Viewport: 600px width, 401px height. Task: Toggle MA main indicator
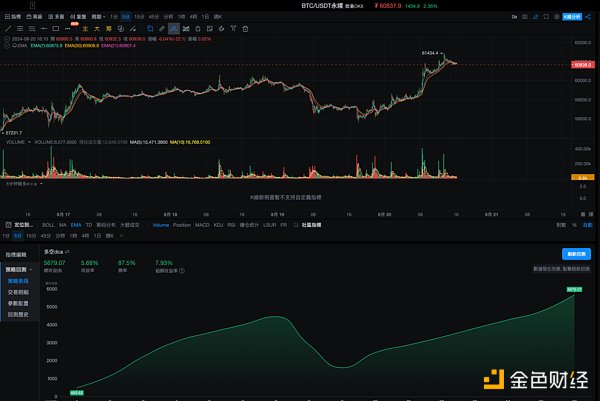coord(63,225)
